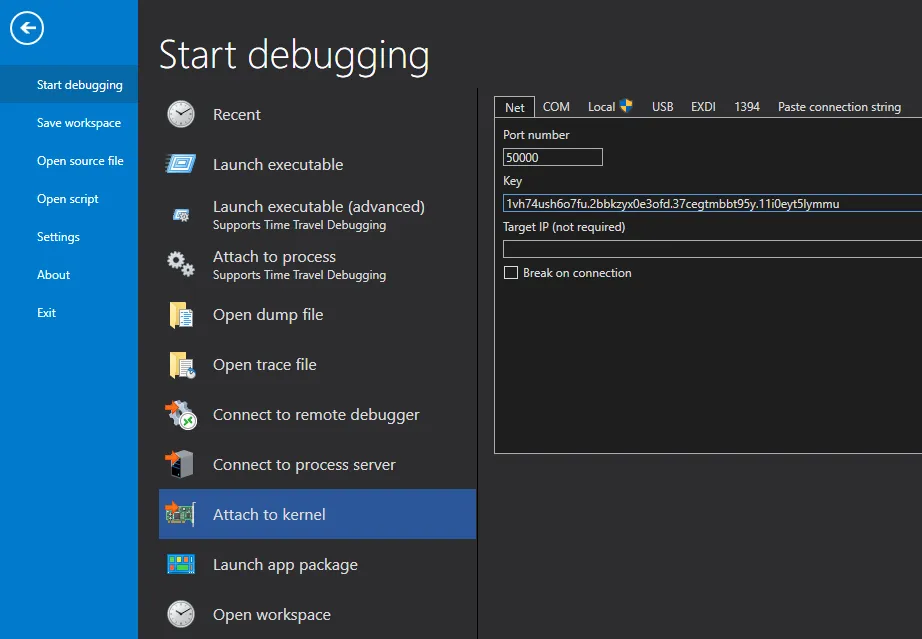The width and height of the screenshot is (922, 639).
Task: Click the Launch executable (advanced) gear-window icon
Action: coord(181,215)
